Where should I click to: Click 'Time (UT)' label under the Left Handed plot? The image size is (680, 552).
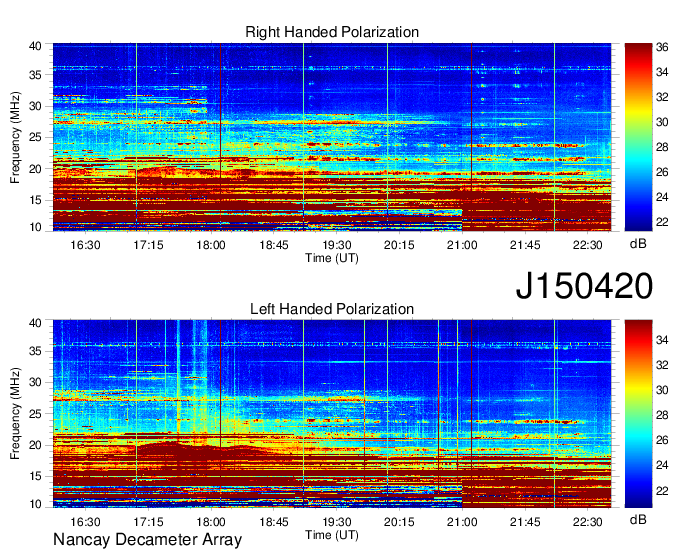pyautogui.click(x=332, y=535)
